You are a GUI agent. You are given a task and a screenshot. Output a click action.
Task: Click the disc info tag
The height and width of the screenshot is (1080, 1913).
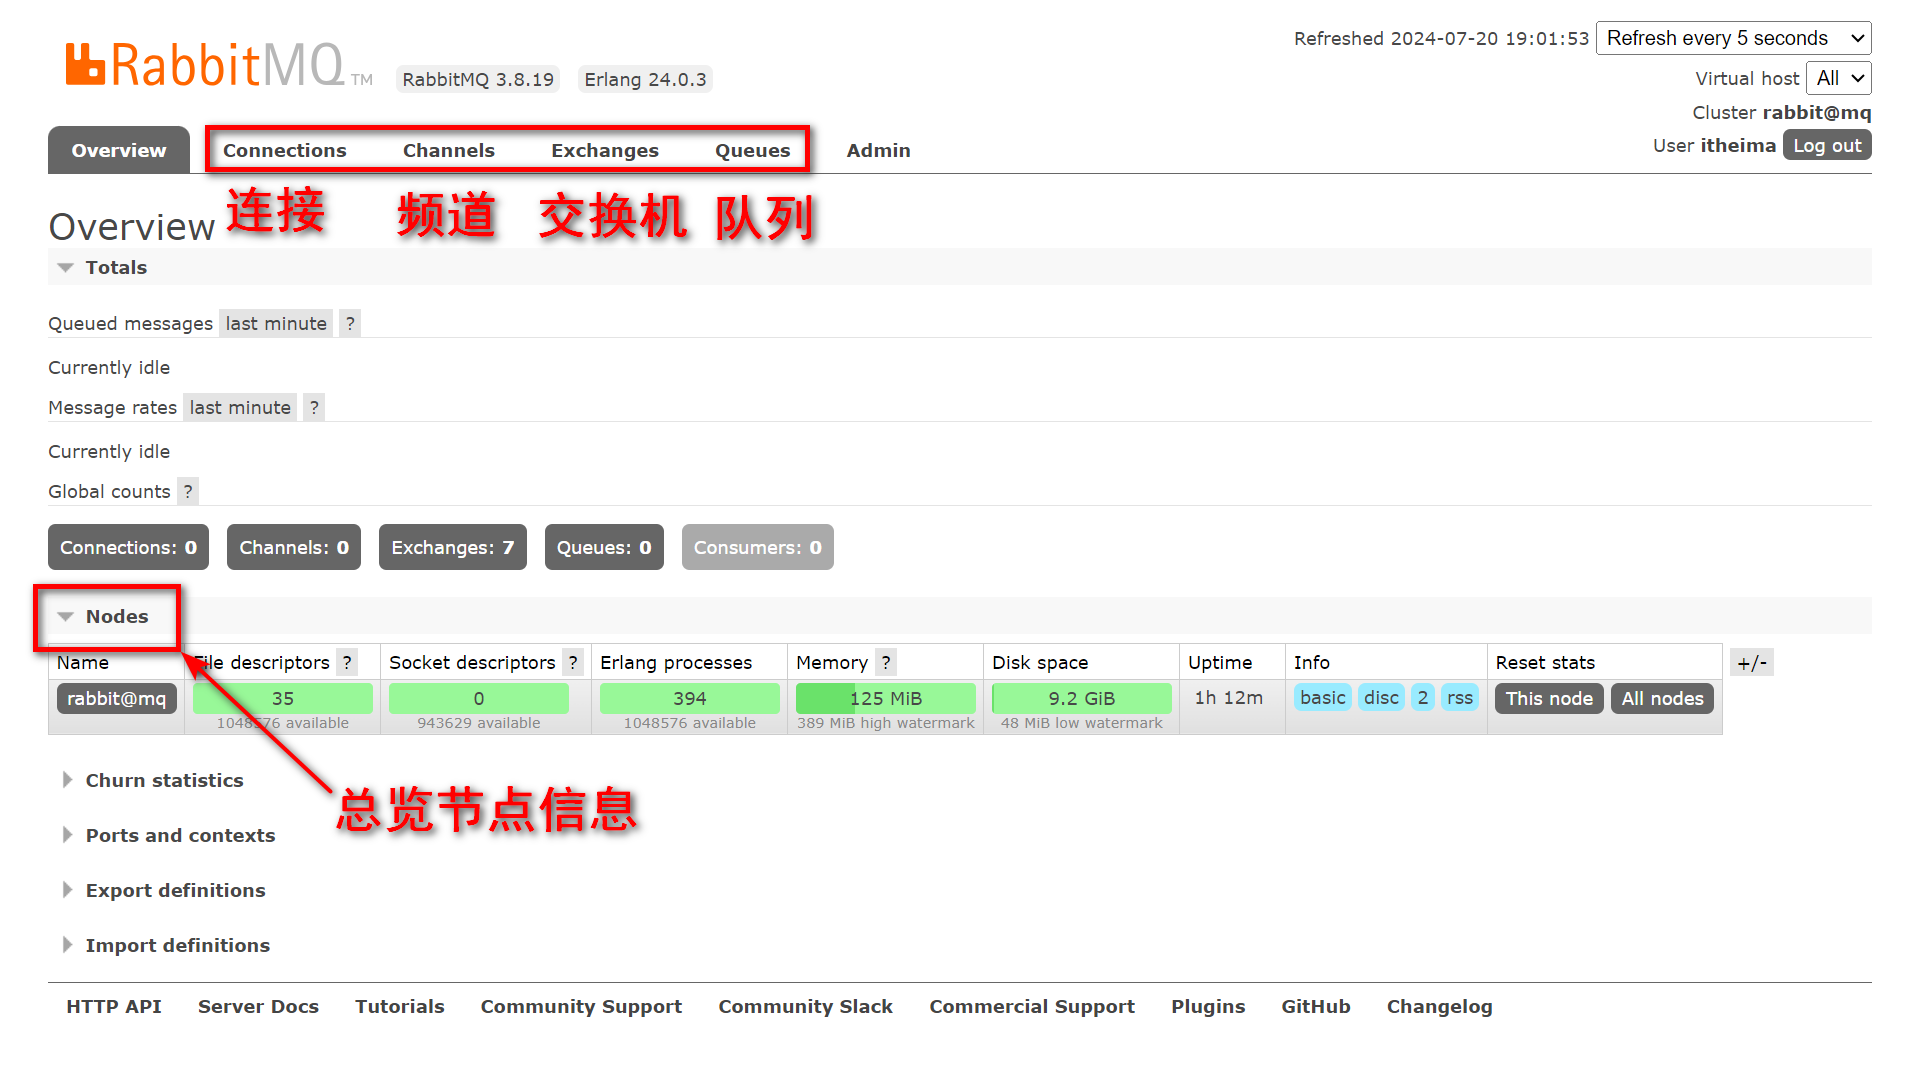1381,698
